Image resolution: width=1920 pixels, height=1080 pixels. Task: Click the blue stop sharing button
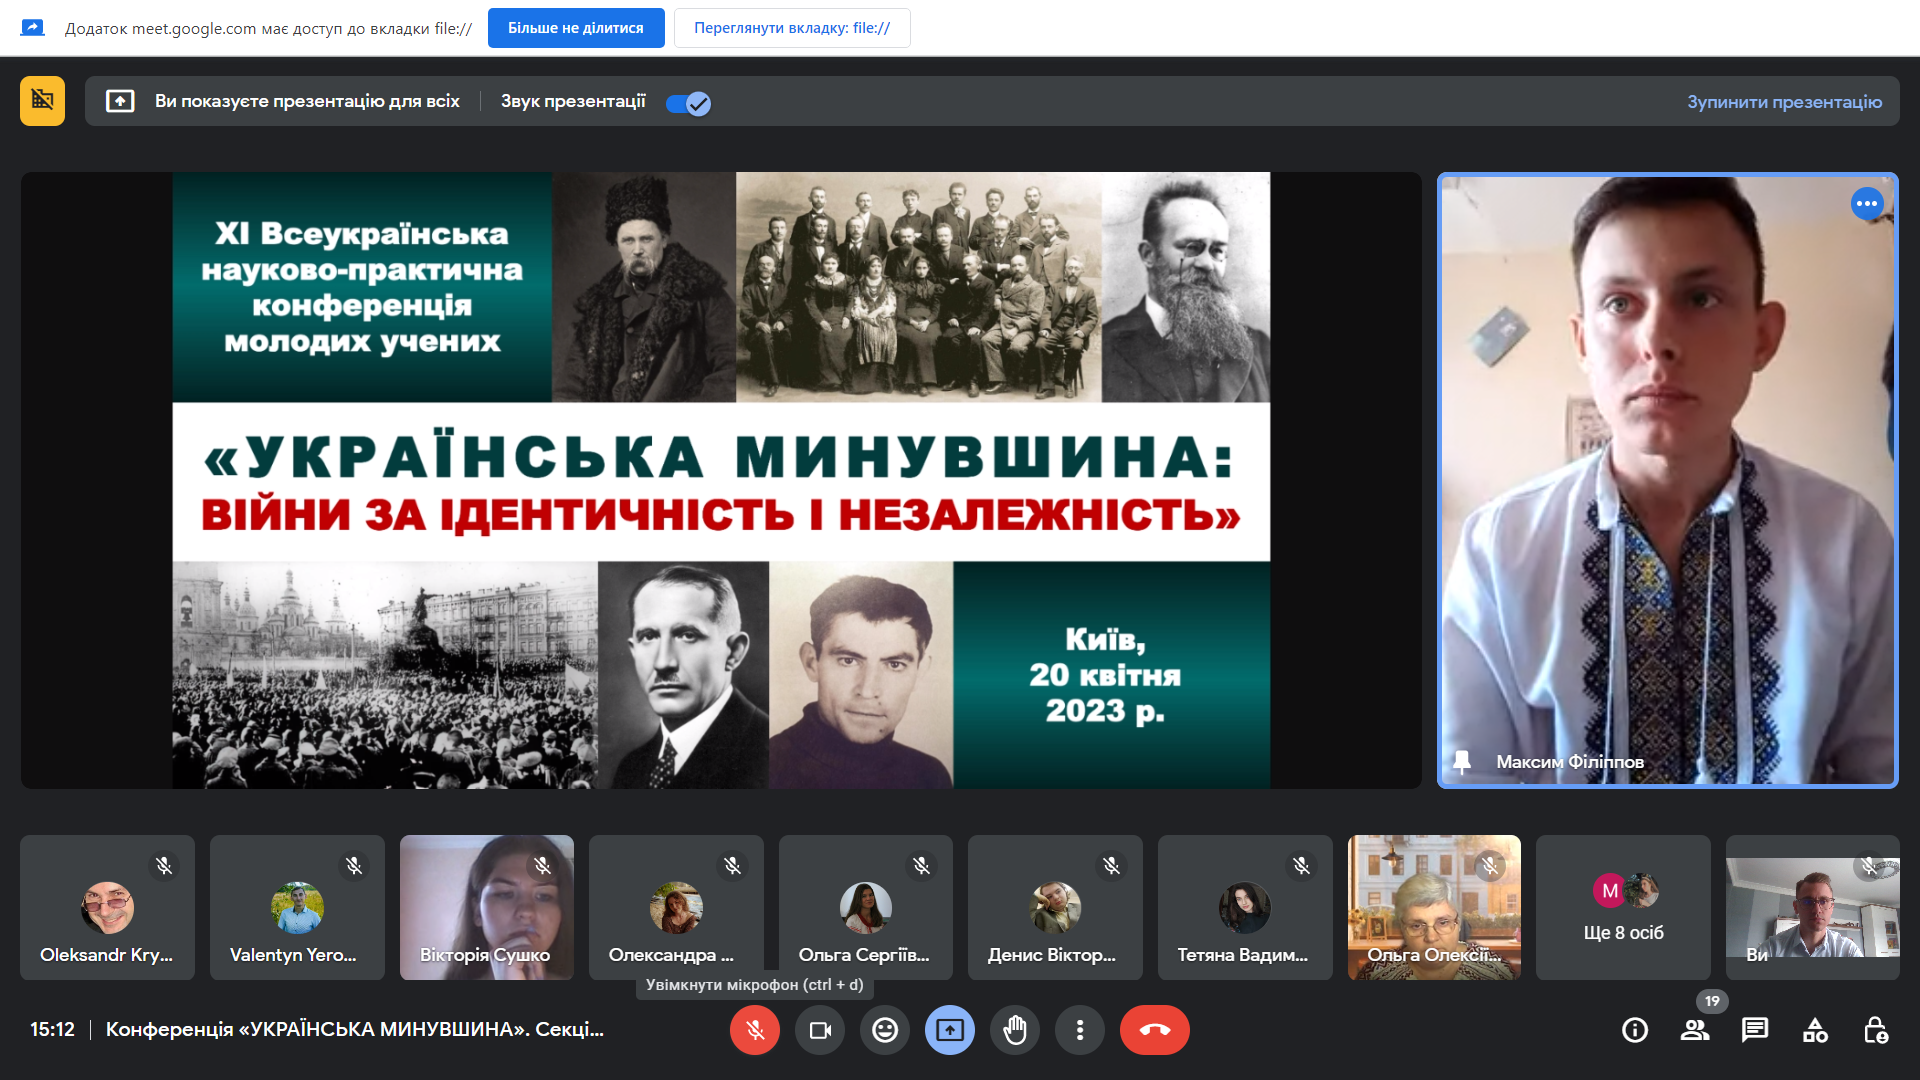576,28
